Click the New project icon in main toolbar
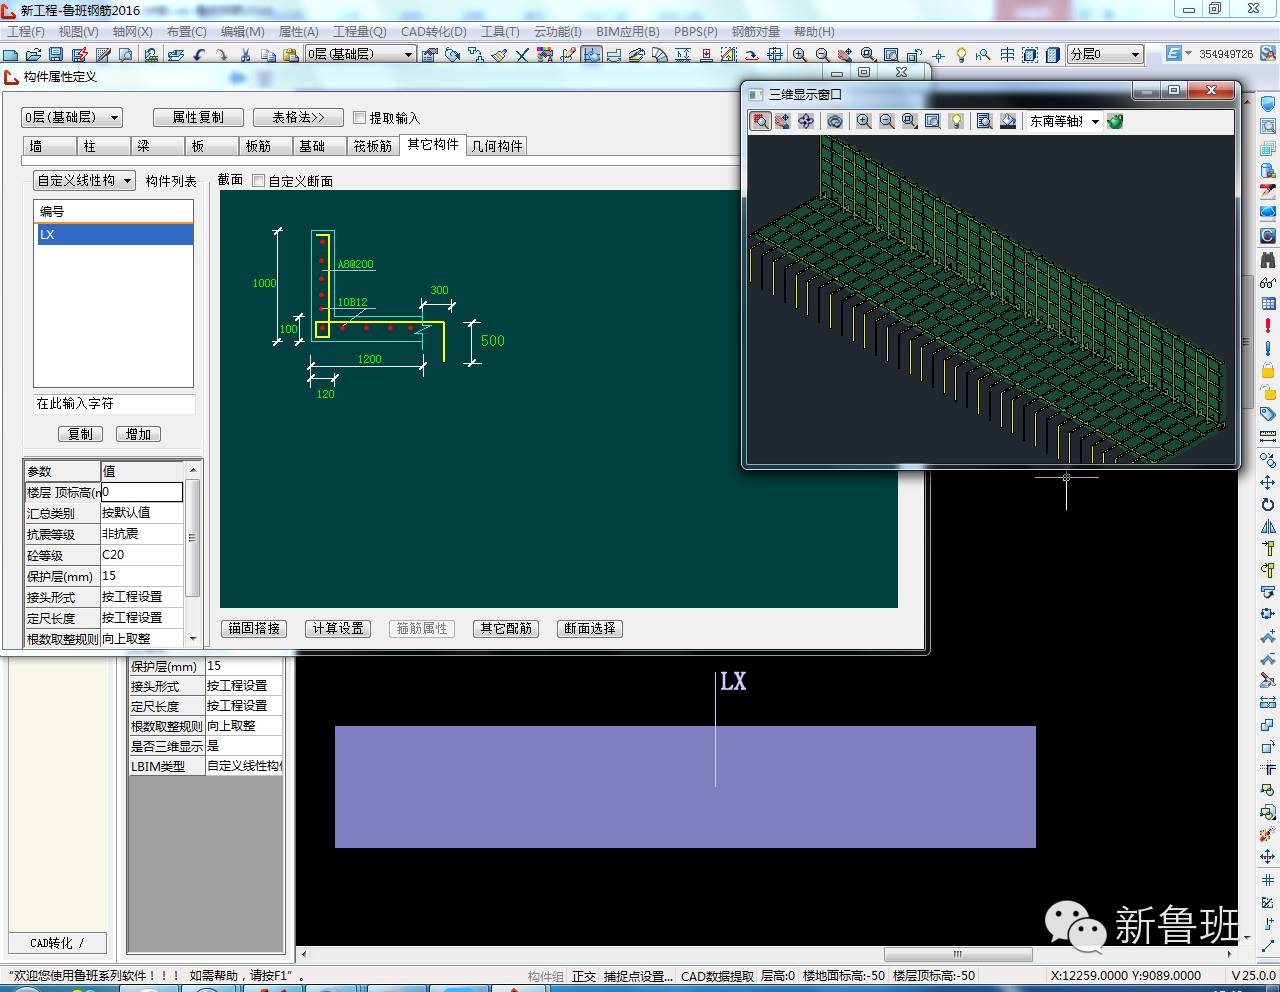The height and width of the screenshot is (992, 1280). tap(12, 54)
